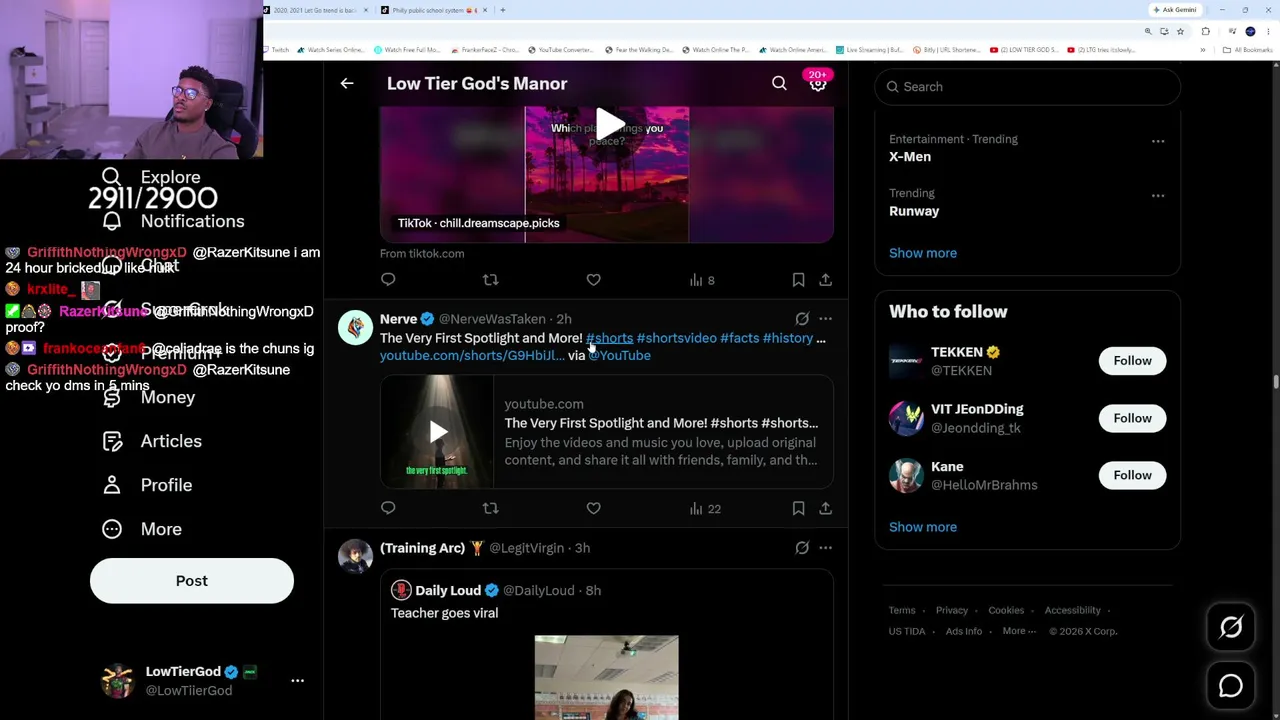Like Nerve's Spotlight post

(x=593, y=508)
